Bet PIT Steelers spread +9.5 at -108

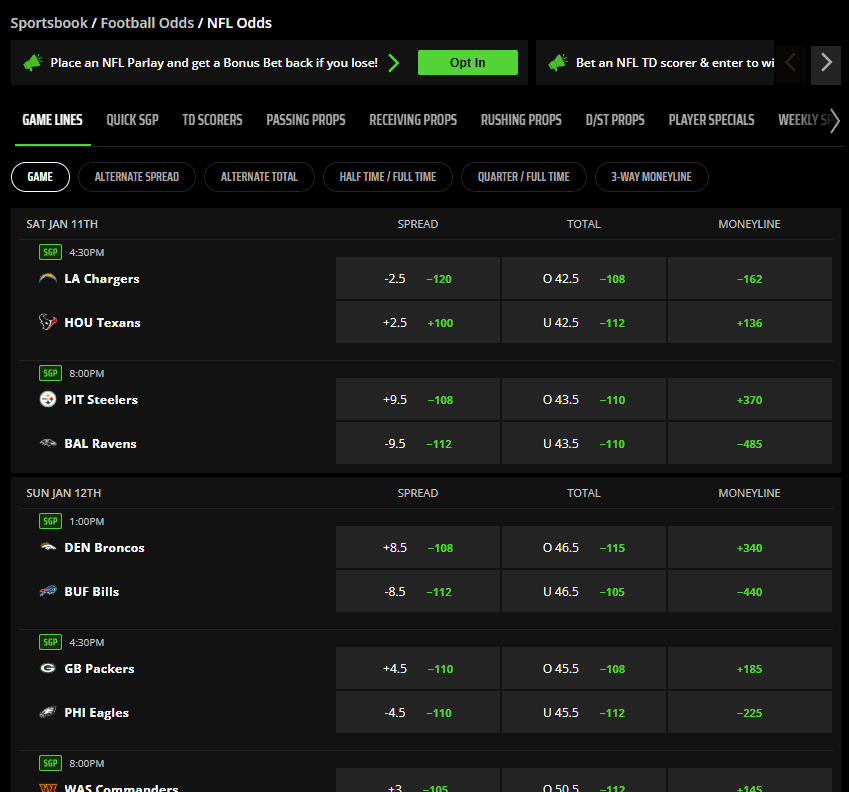(x=418, y=400)
